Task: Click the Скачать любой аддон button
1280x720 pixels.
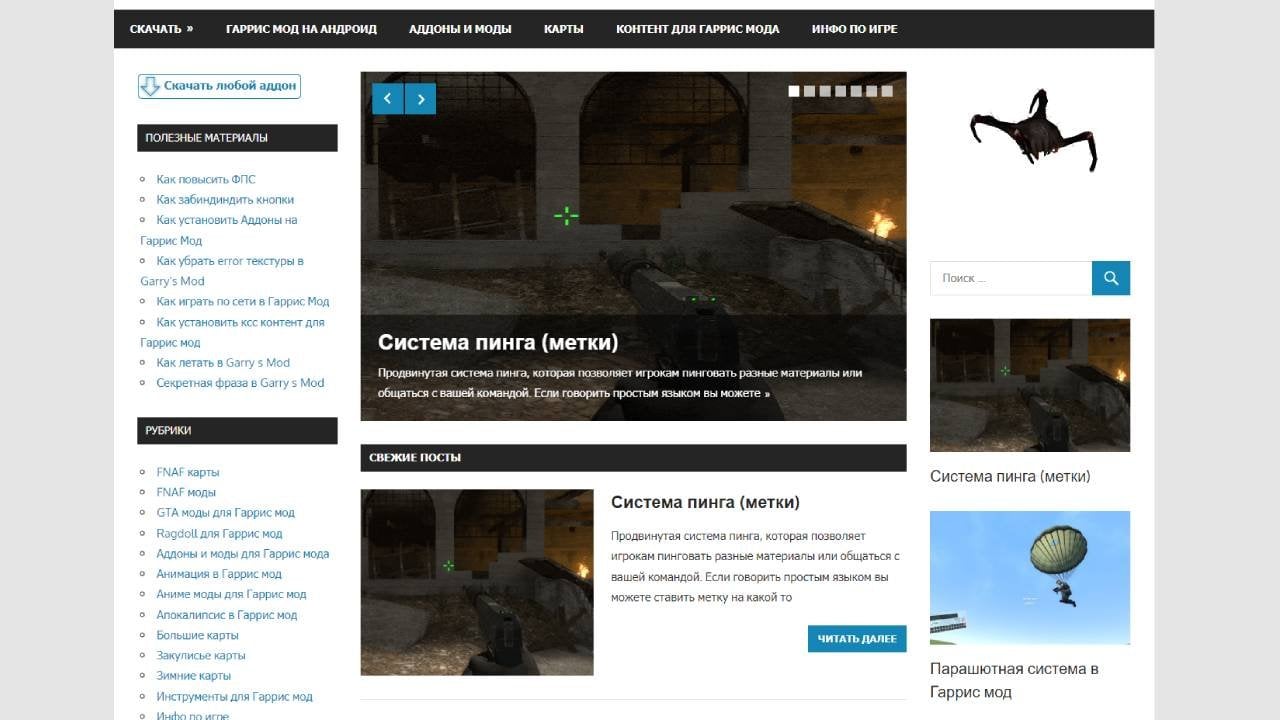Action: point(219,86)
